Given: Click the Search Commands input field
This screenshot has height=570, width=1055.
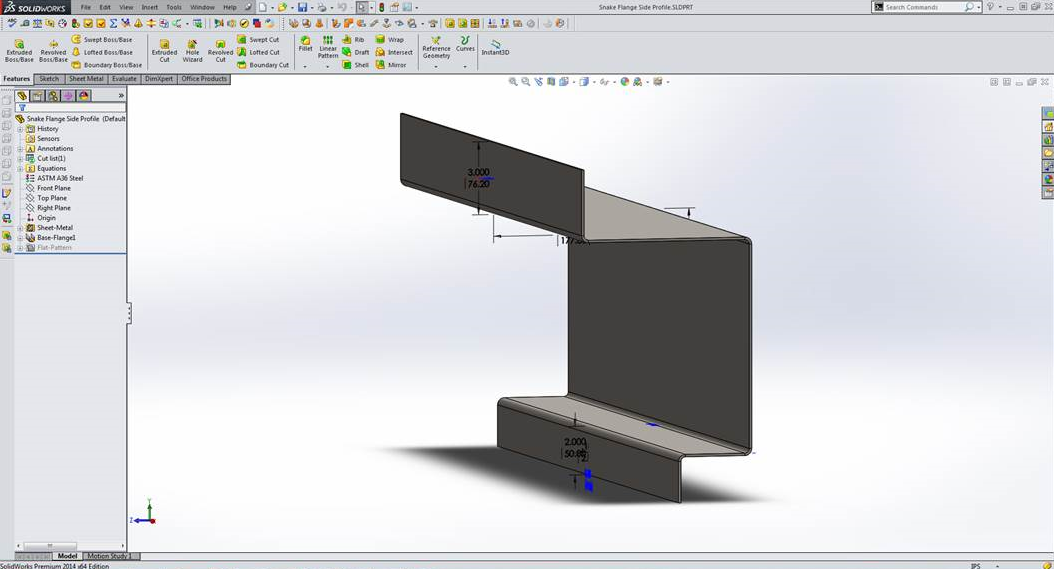Looking at the screenshot, I should click(x=923, y=7).
